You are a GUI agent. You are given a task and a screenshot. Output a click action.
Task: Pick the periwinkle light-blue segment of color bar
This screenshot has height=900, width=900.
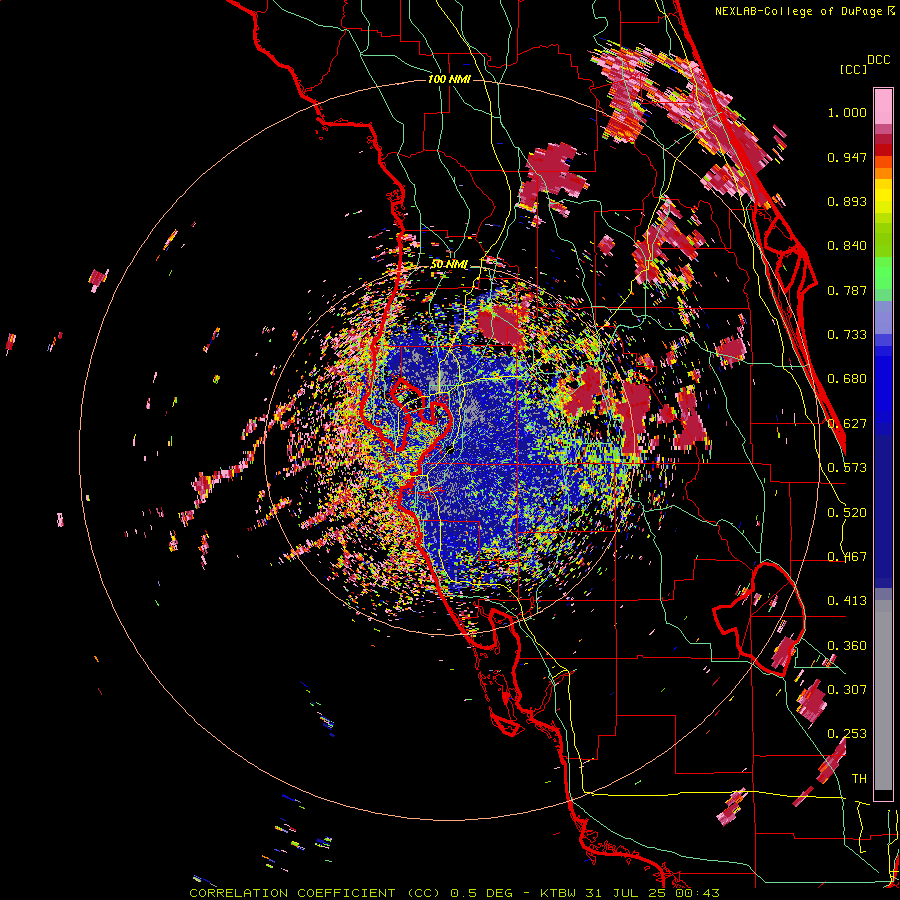pyautogui.click(x=883, y=318)
